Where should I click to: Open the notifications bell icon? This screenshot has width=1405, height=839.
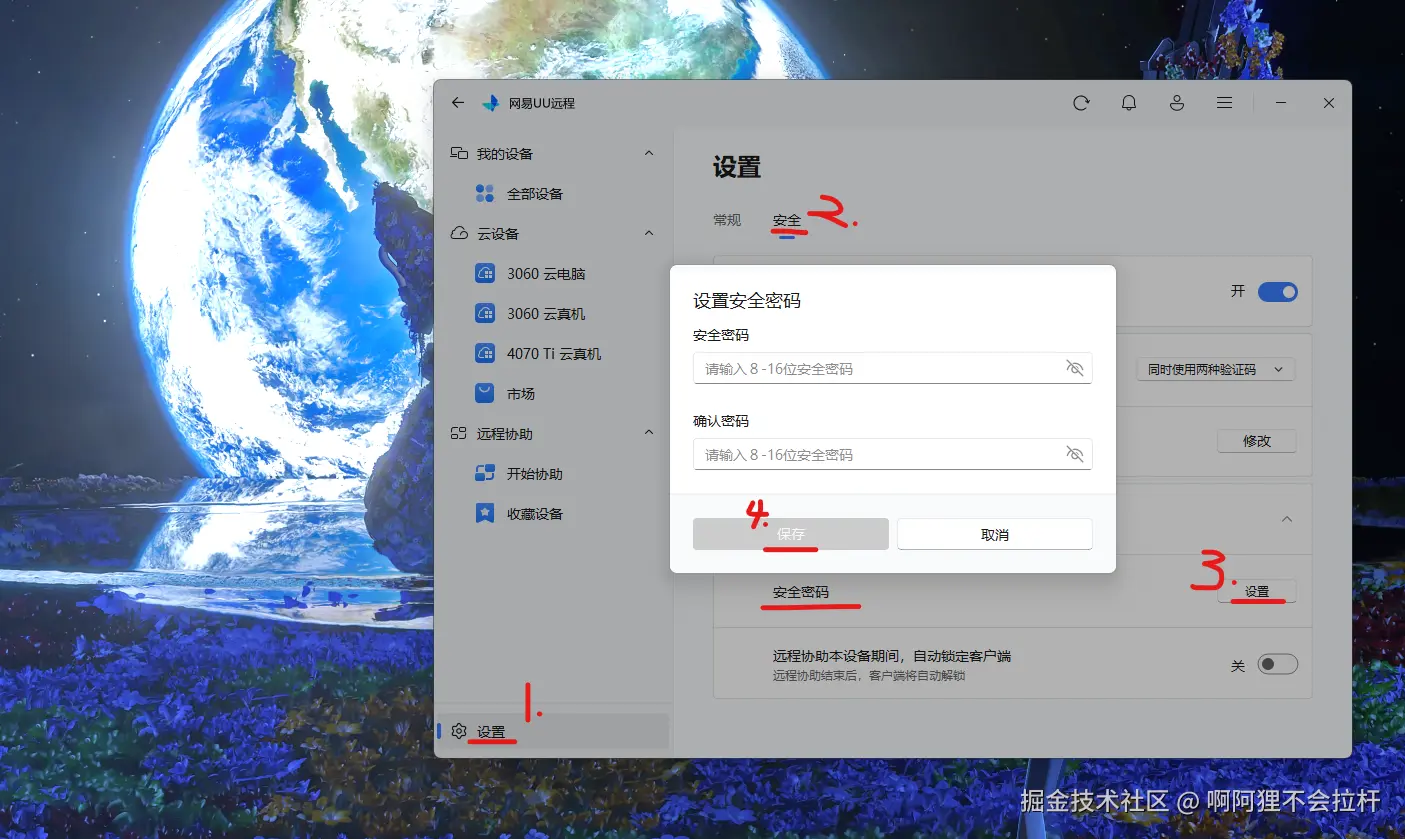coord(1129,103)
